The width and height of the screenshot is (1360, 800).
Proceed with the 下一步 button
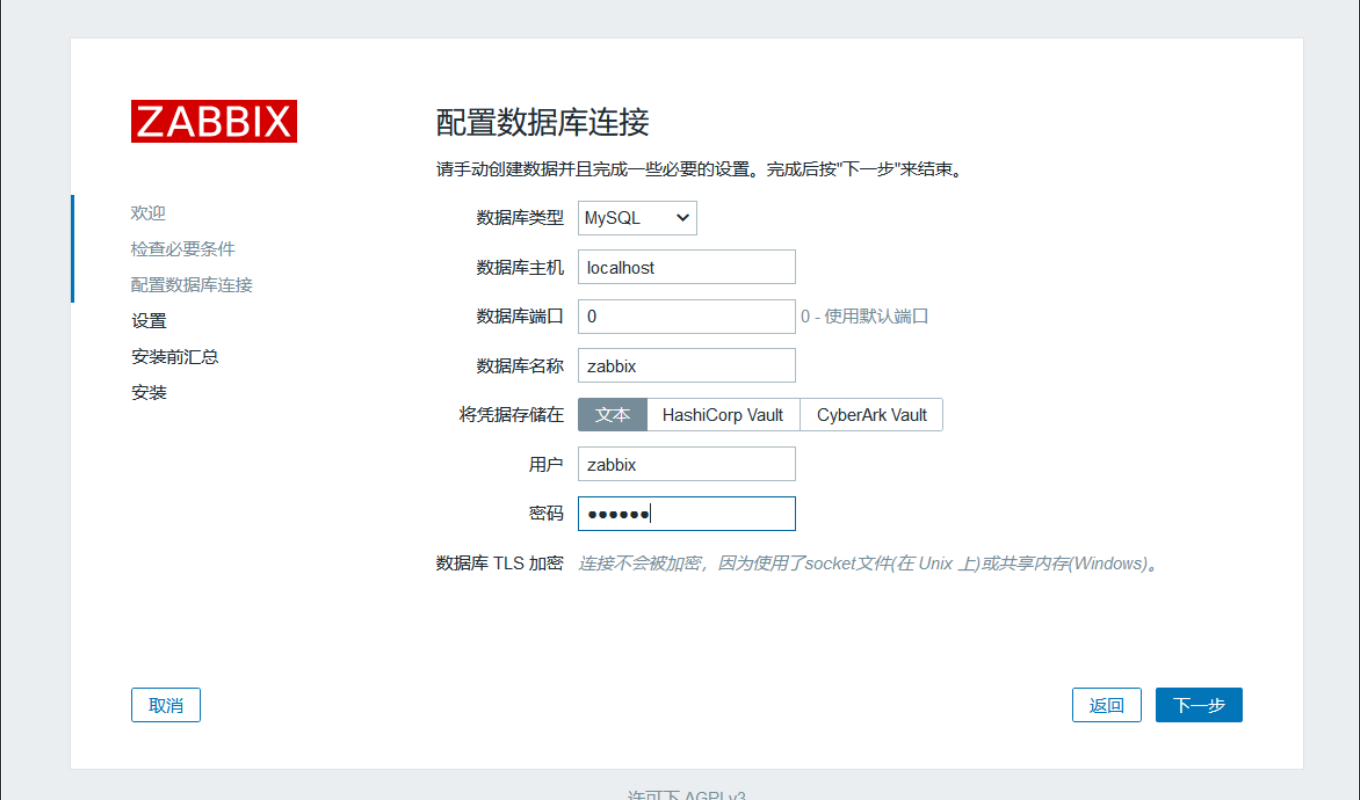click(1199, 705)
